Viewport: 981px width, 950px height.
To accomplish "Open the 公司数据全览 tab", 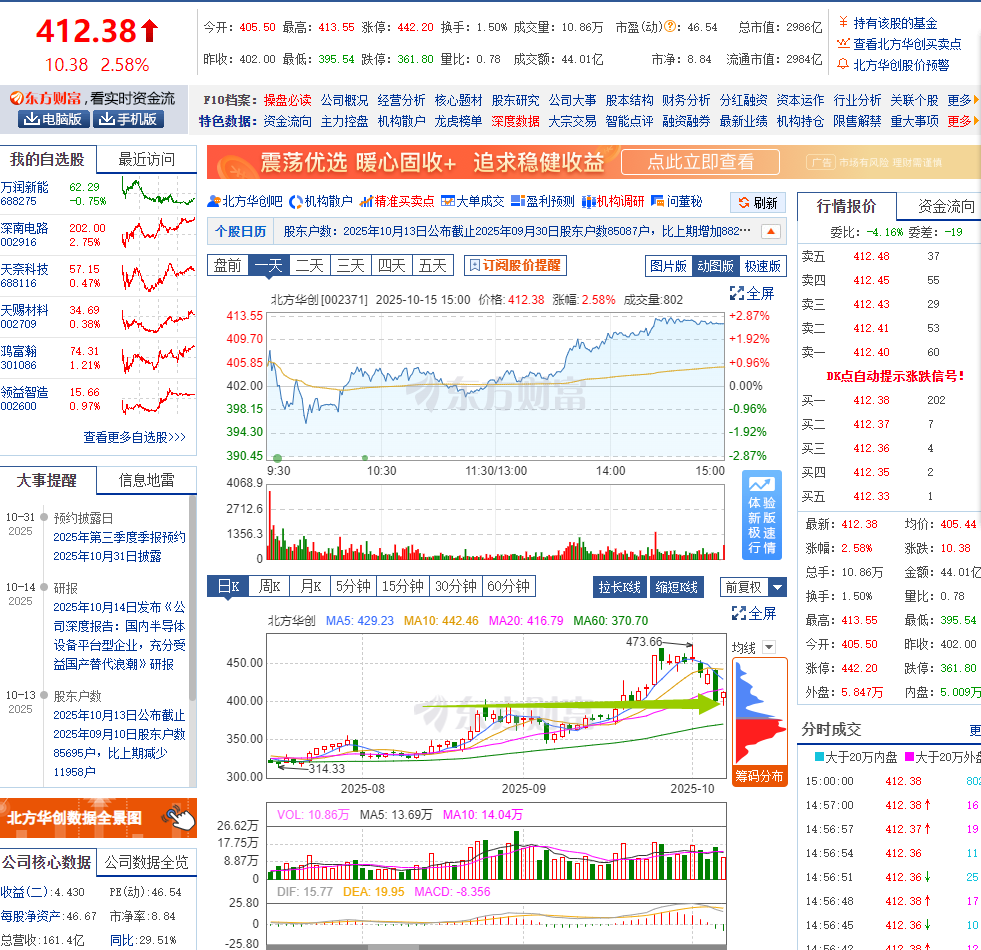I will pos(146,862).
